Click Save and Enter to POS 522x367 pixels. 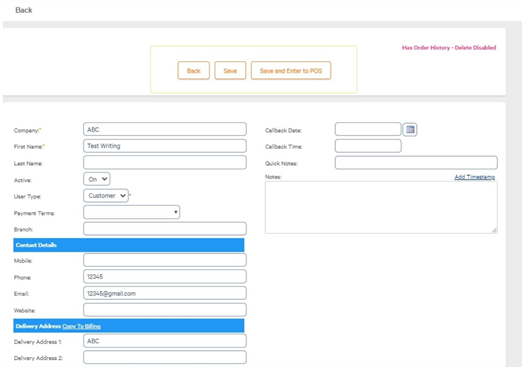click(x=291, y=71)
